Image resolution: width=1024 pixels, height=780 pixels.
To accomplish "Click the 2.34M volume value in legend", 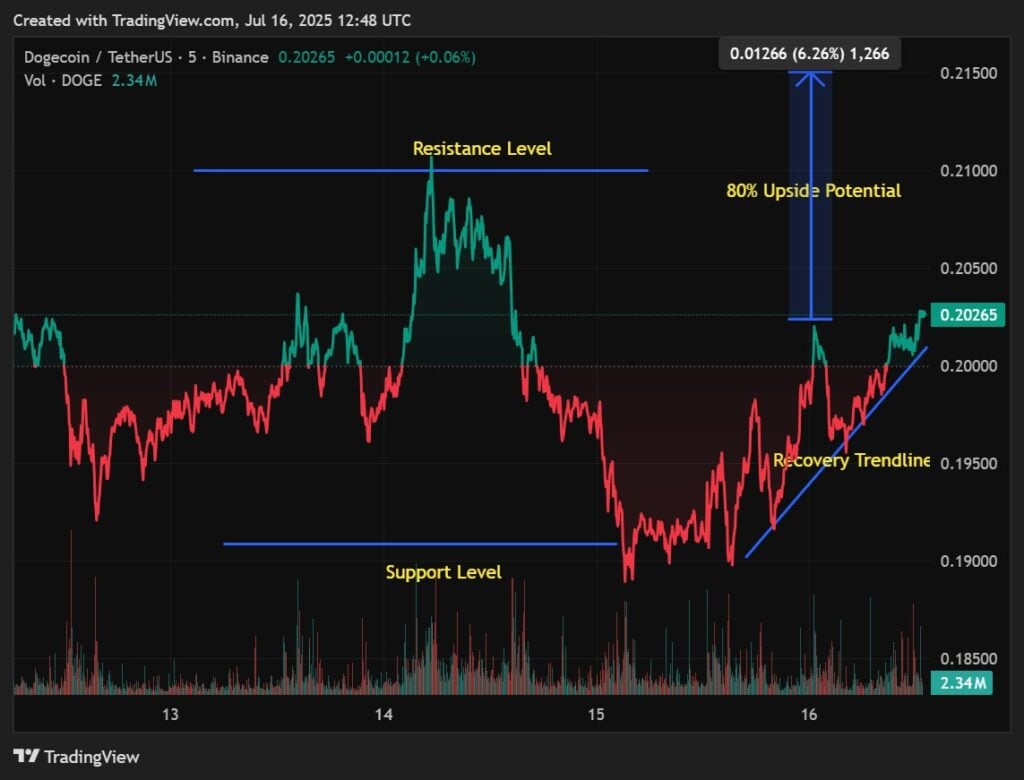I will (x=134, y=80).
